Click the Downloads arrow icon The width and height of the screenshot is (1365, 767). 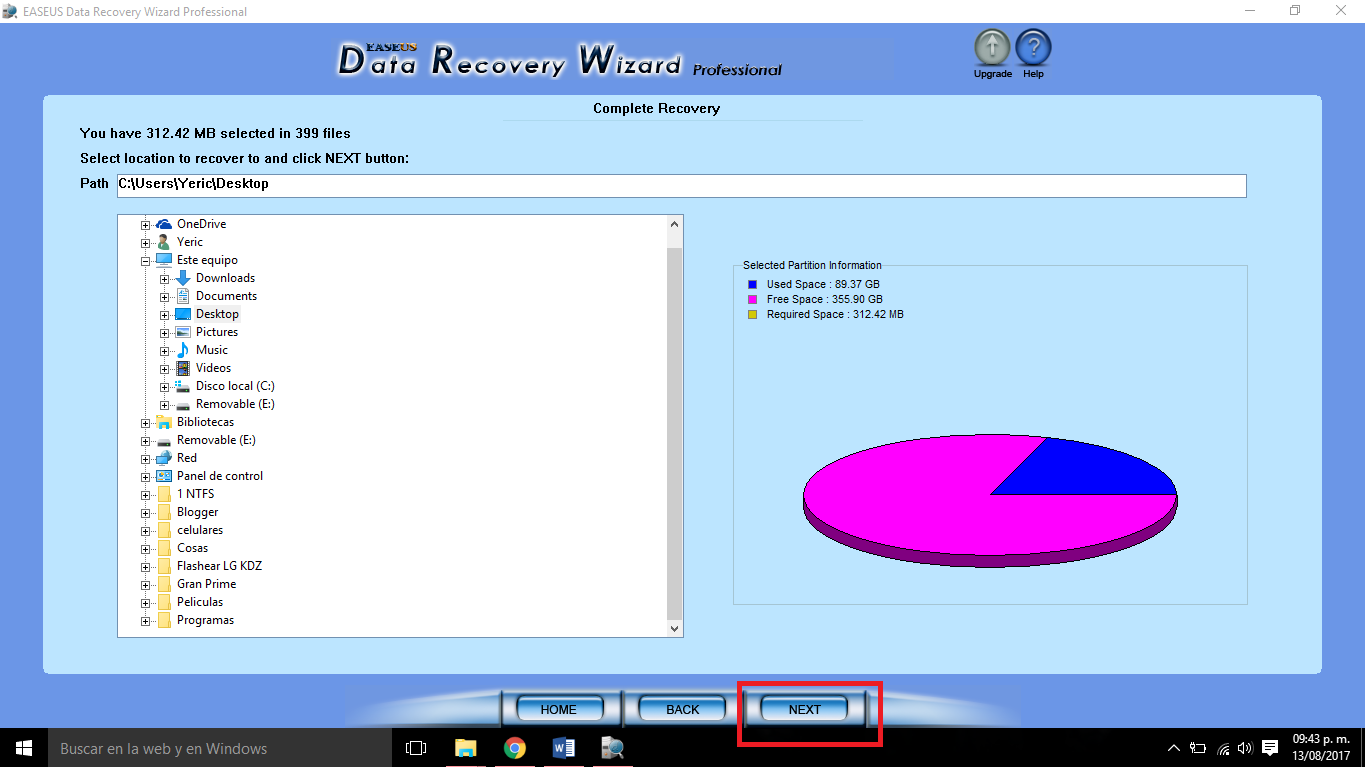(183, 278)
